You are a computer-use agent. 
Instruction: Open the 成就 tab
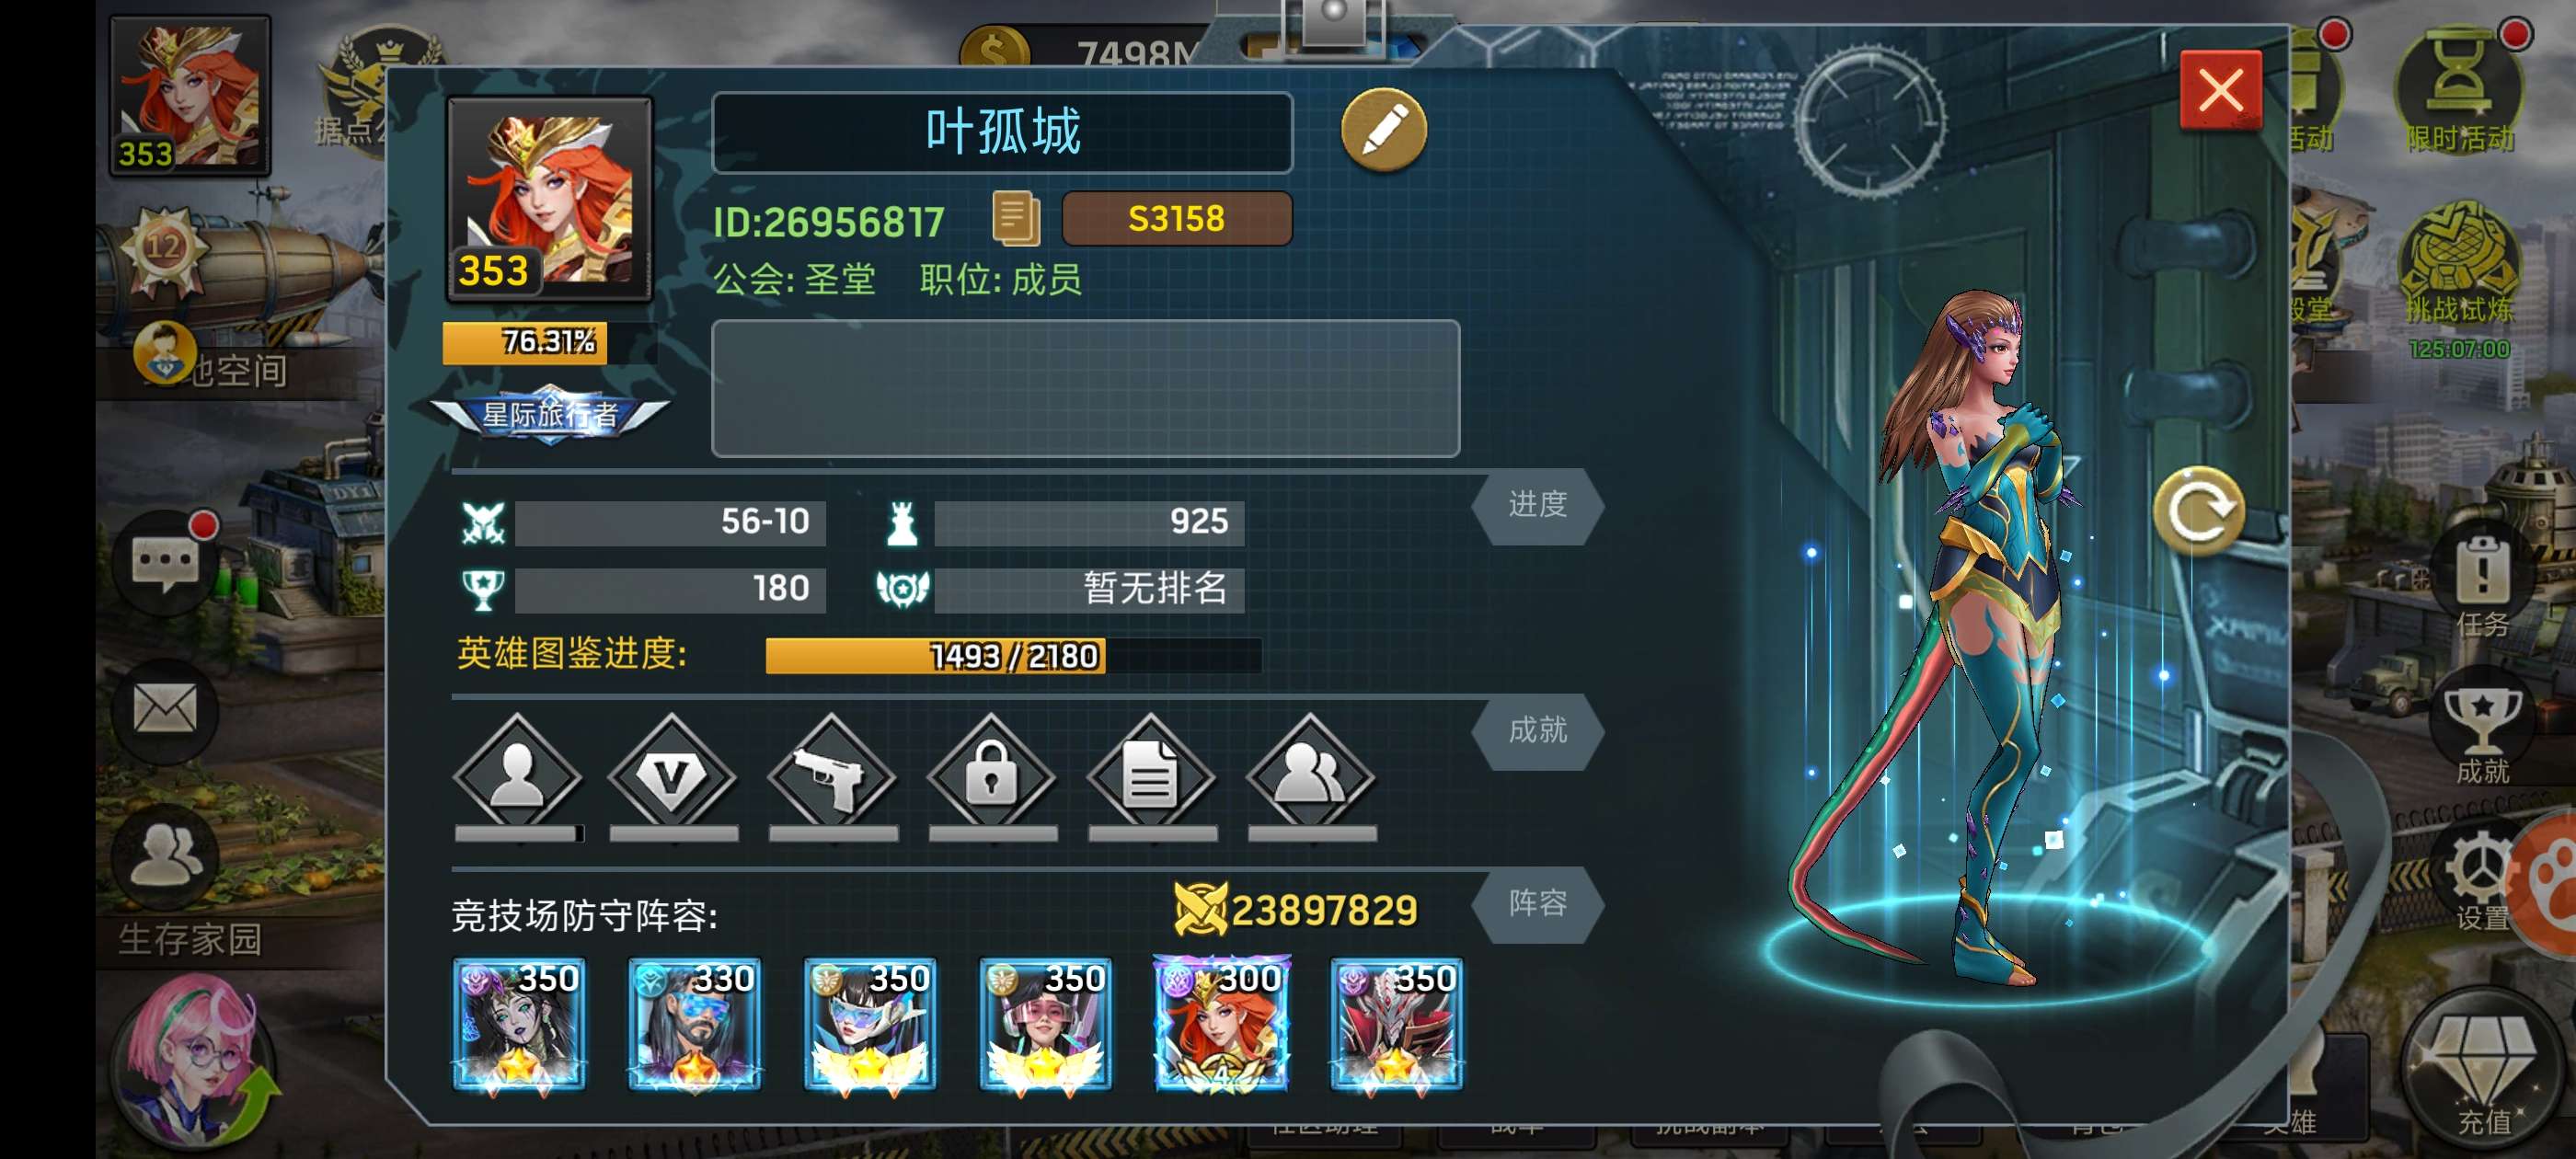coord(1537,731)
